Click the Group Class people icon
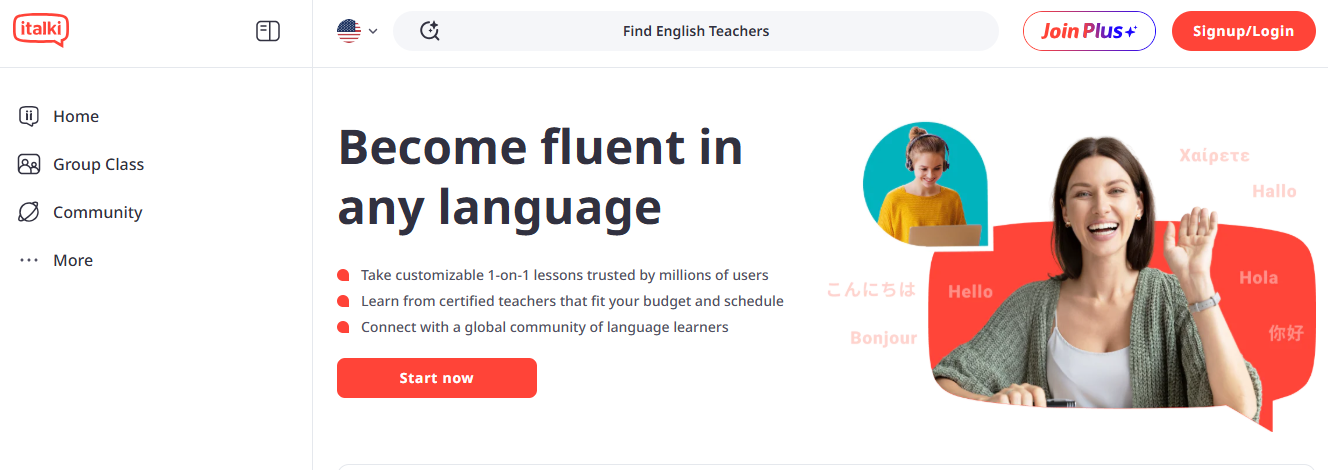This screenshot has height=470, width=1328. coord(29,164)
